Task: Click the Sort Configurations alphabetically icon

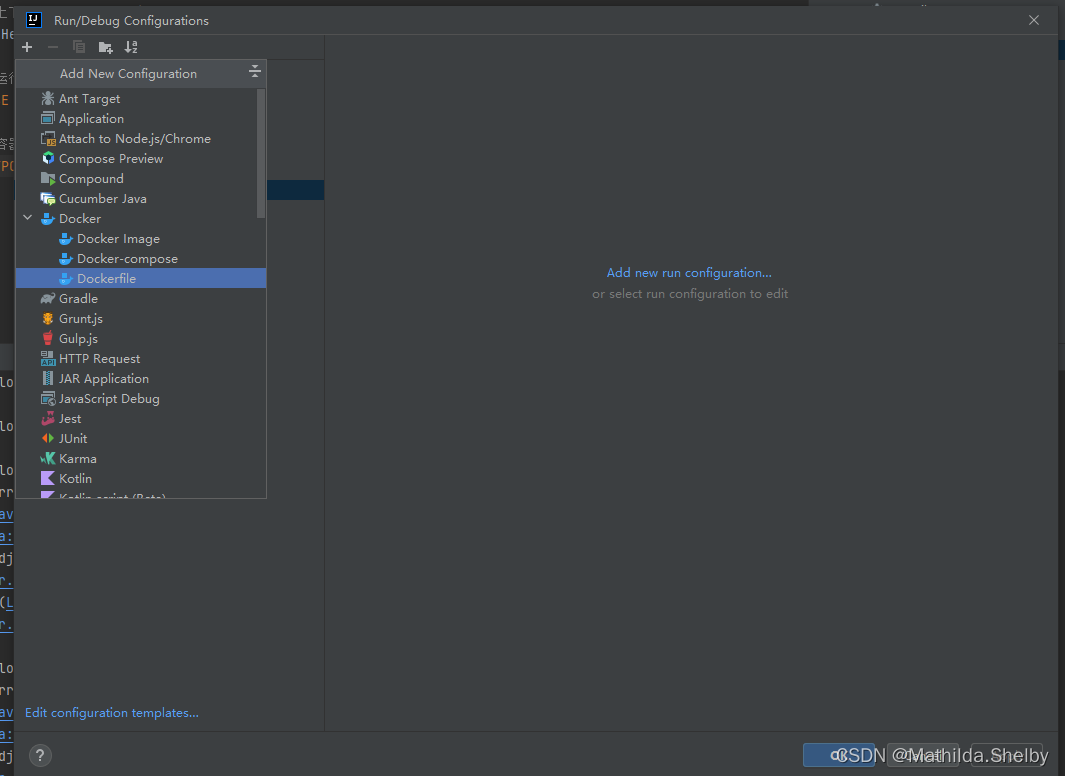Action: click(x=131, y=47)
